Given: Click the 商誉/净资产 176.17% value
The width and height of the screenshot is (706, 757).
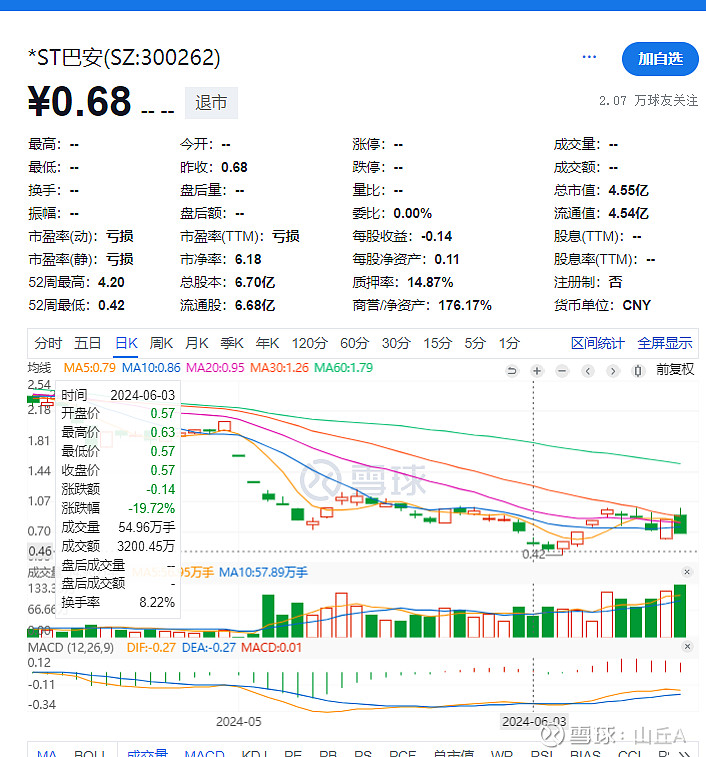Looking at the screenshot, I should click(465, 306).
